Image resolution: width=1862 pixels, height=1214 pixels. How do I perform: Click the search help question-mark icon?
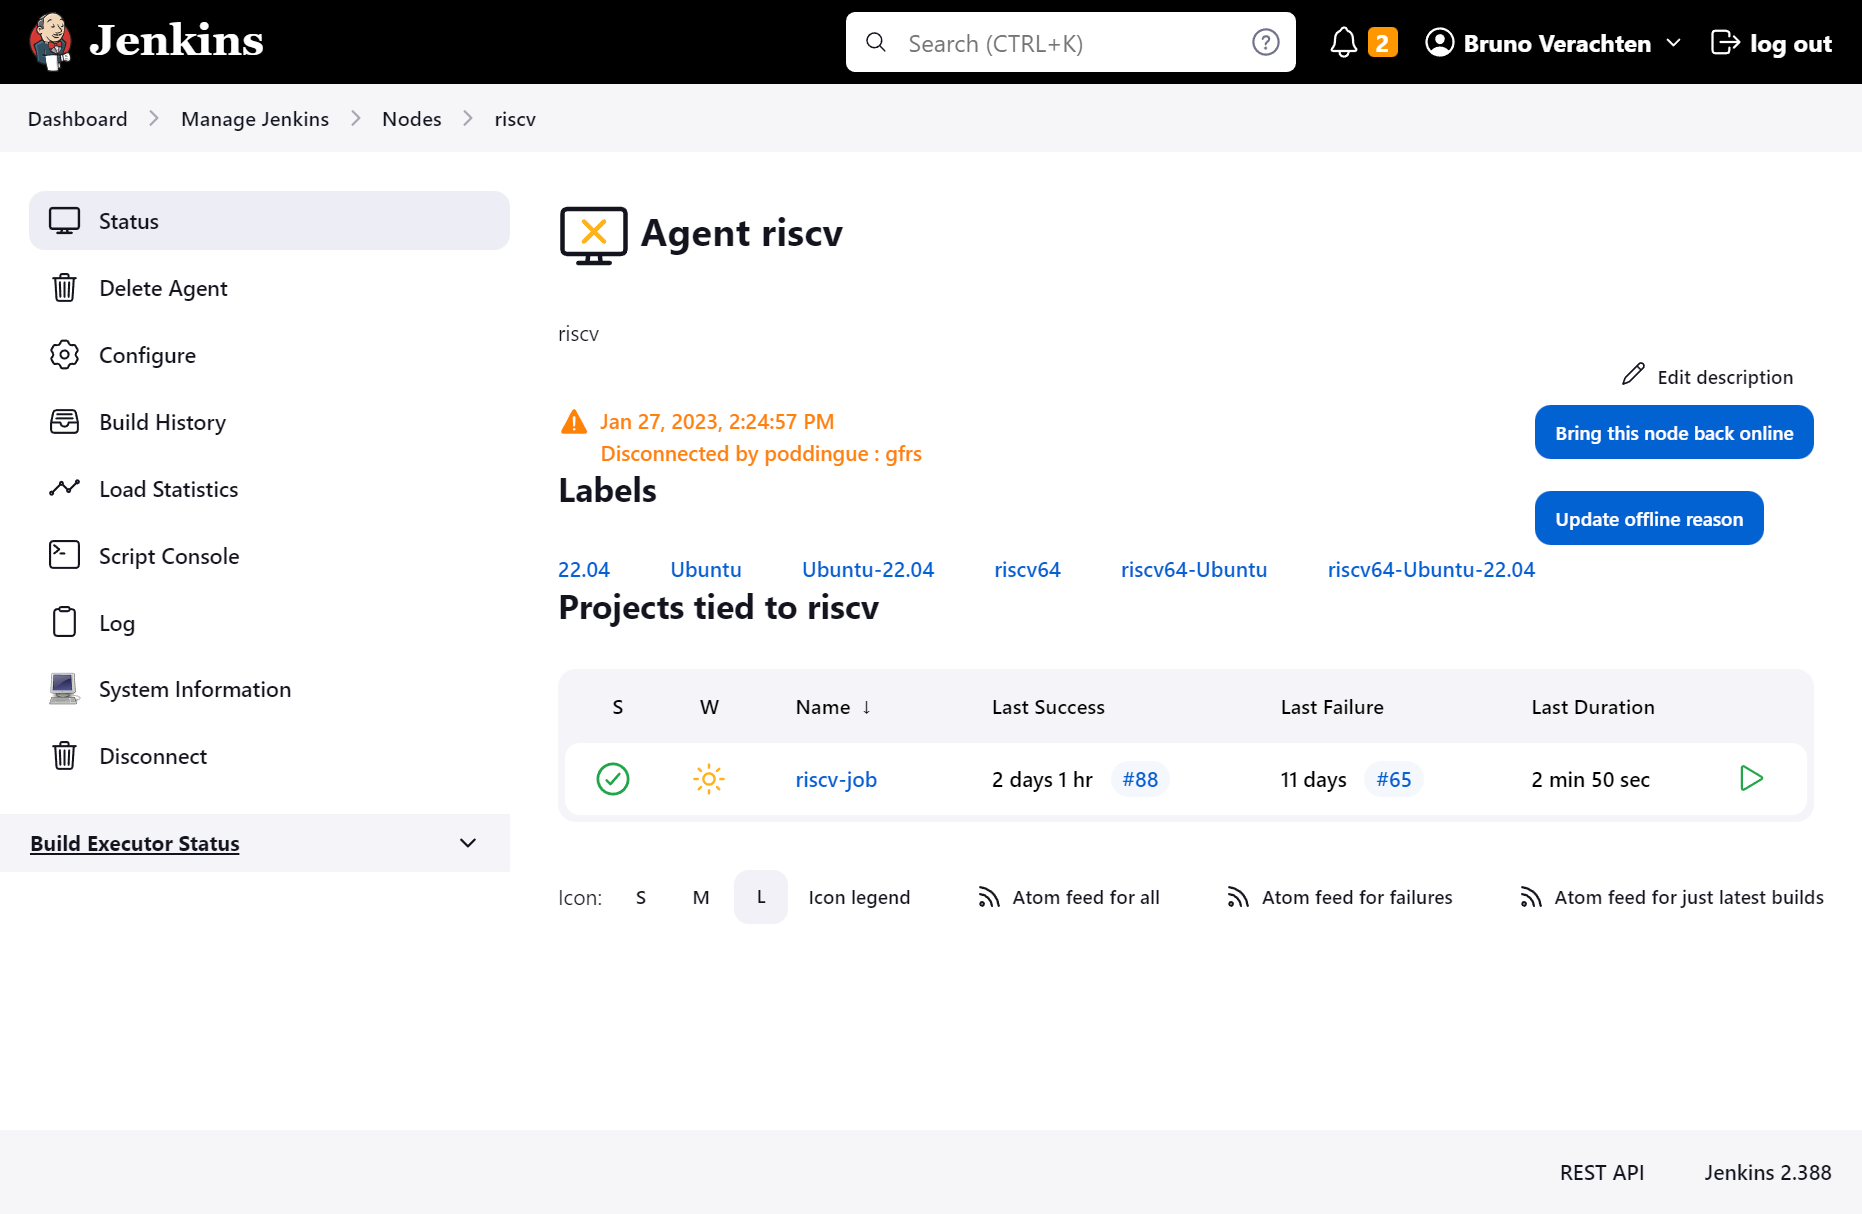[1265, 42]
